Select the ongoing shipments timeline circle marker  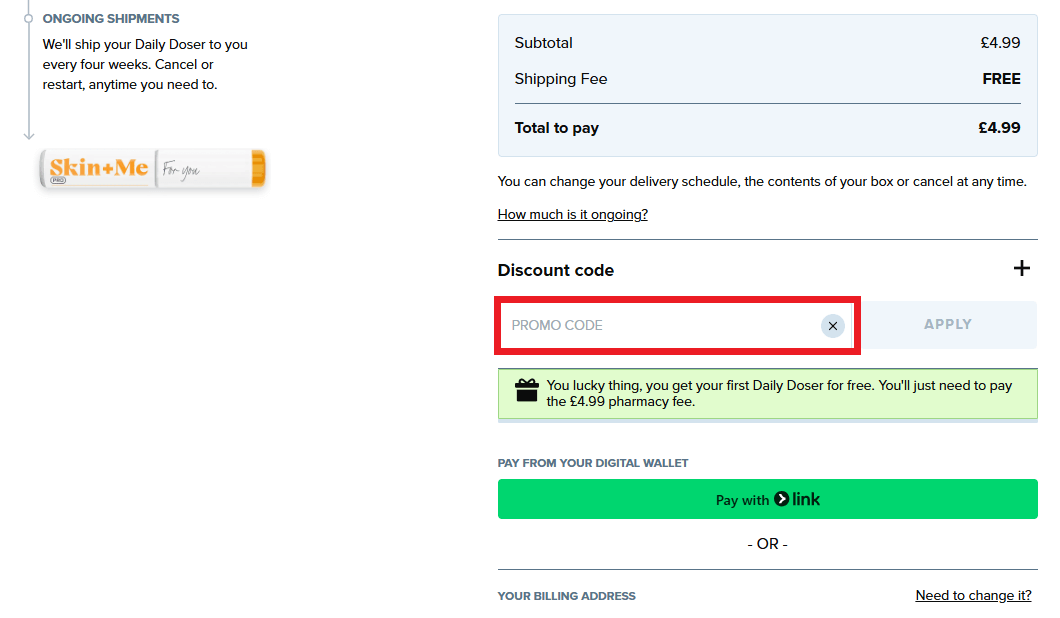point(29,18)
